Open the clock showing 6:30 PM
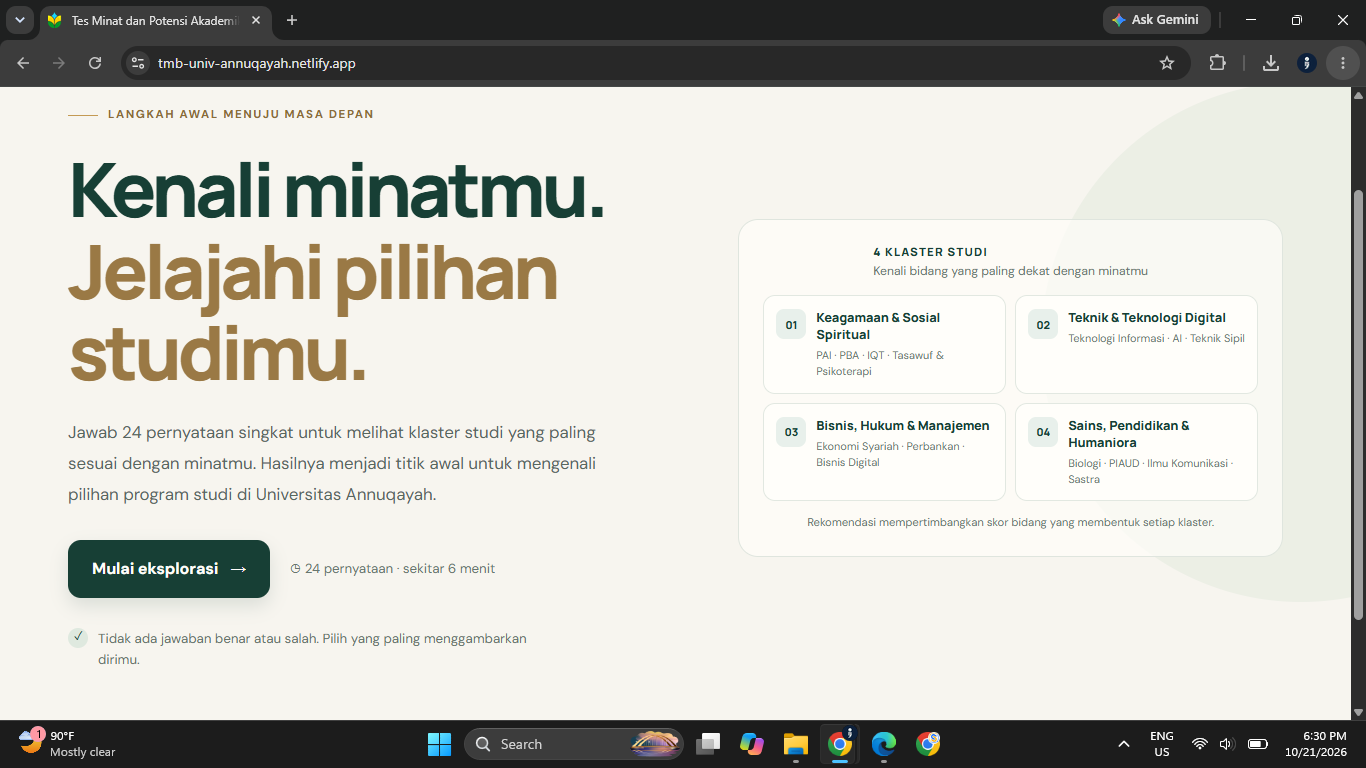This screenshot has width=1366, height=768. tap(1316, 744)
